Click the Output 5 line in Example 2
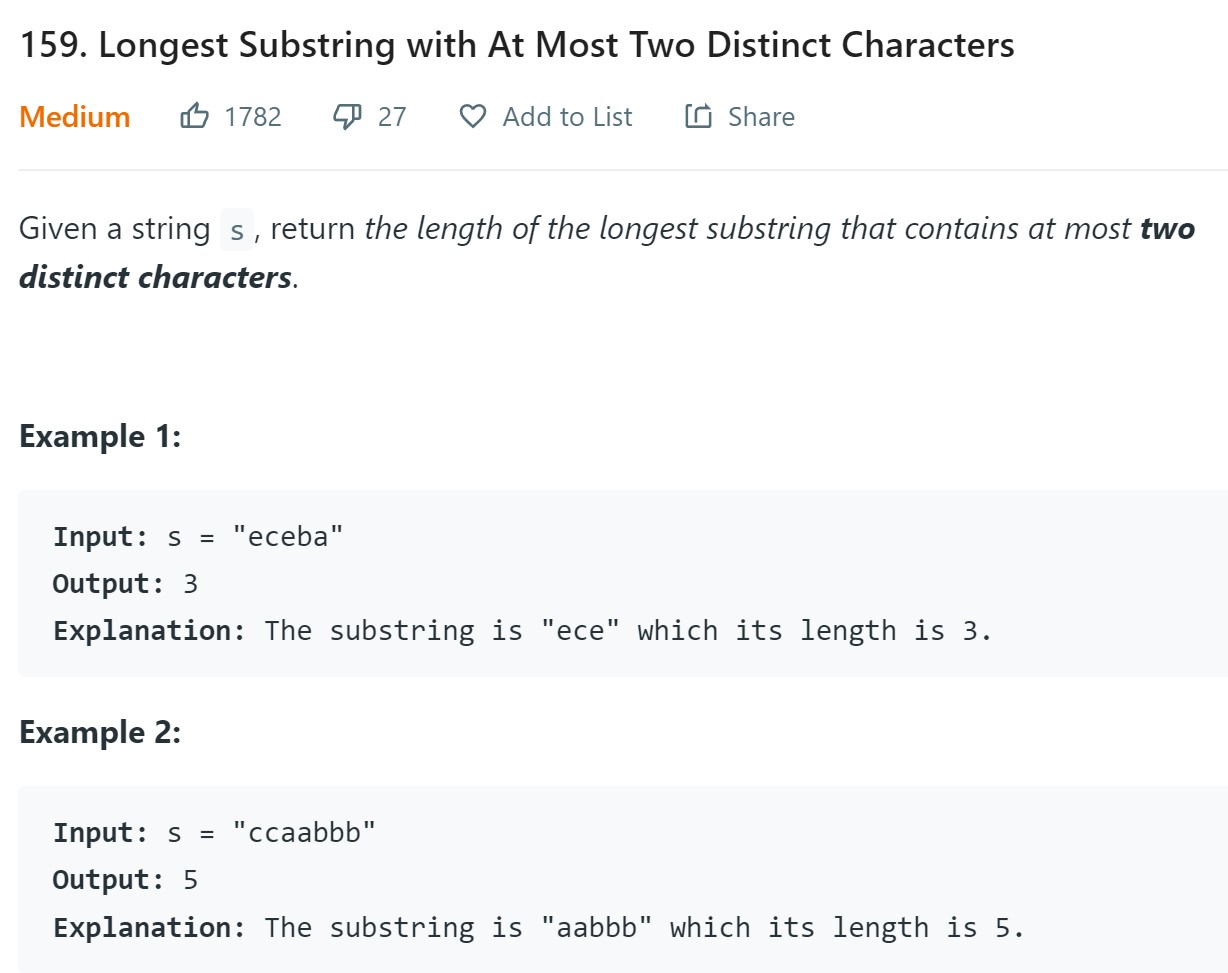This screenshot has height=973, width=1228. (x=125, y=880)
